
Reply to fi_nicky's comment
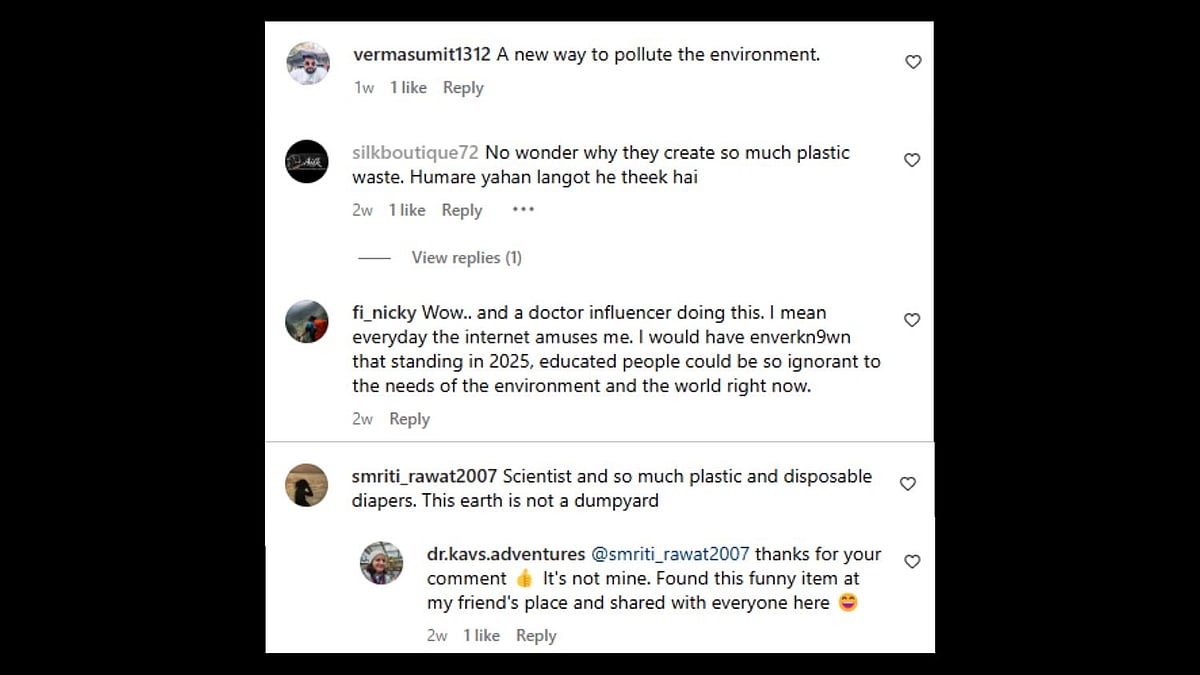coord(409,419)
